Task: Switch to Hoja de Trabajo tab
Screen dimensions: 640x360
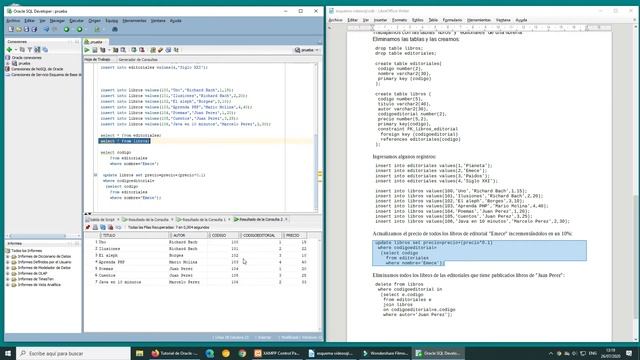Action: pos(97,60)
